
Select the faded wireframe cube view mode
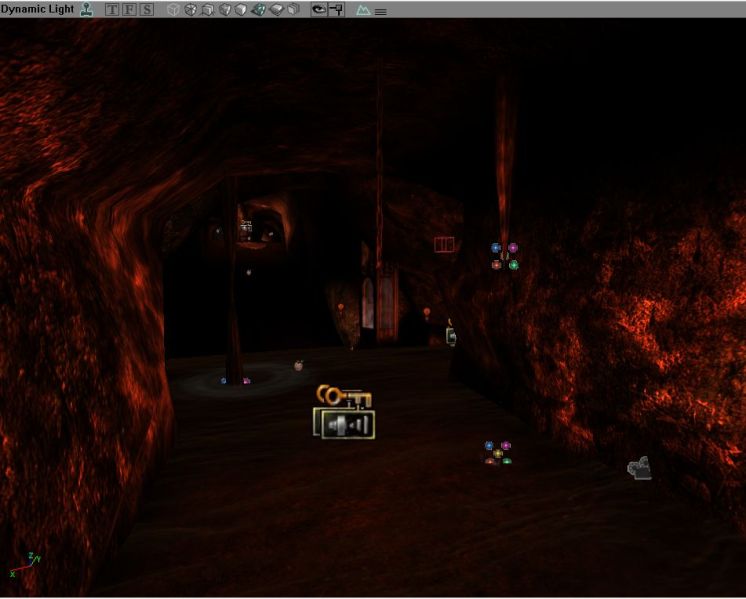[174, 10]
